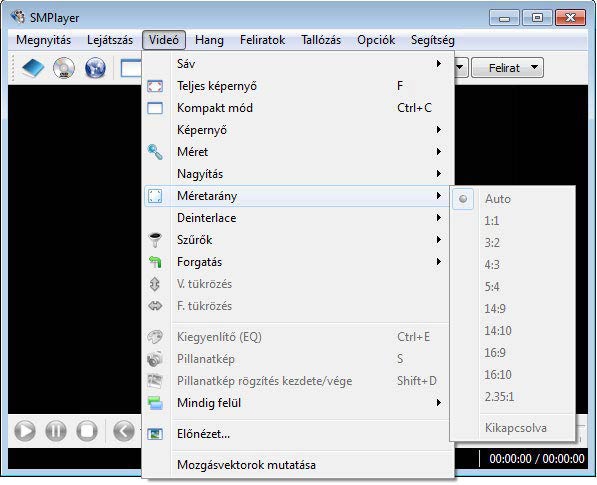The width and height of the screenshot is (597, 485).
Task: Click the Forgatás green arrow icon
Action: pyautogui.click(x=155, y=262)
